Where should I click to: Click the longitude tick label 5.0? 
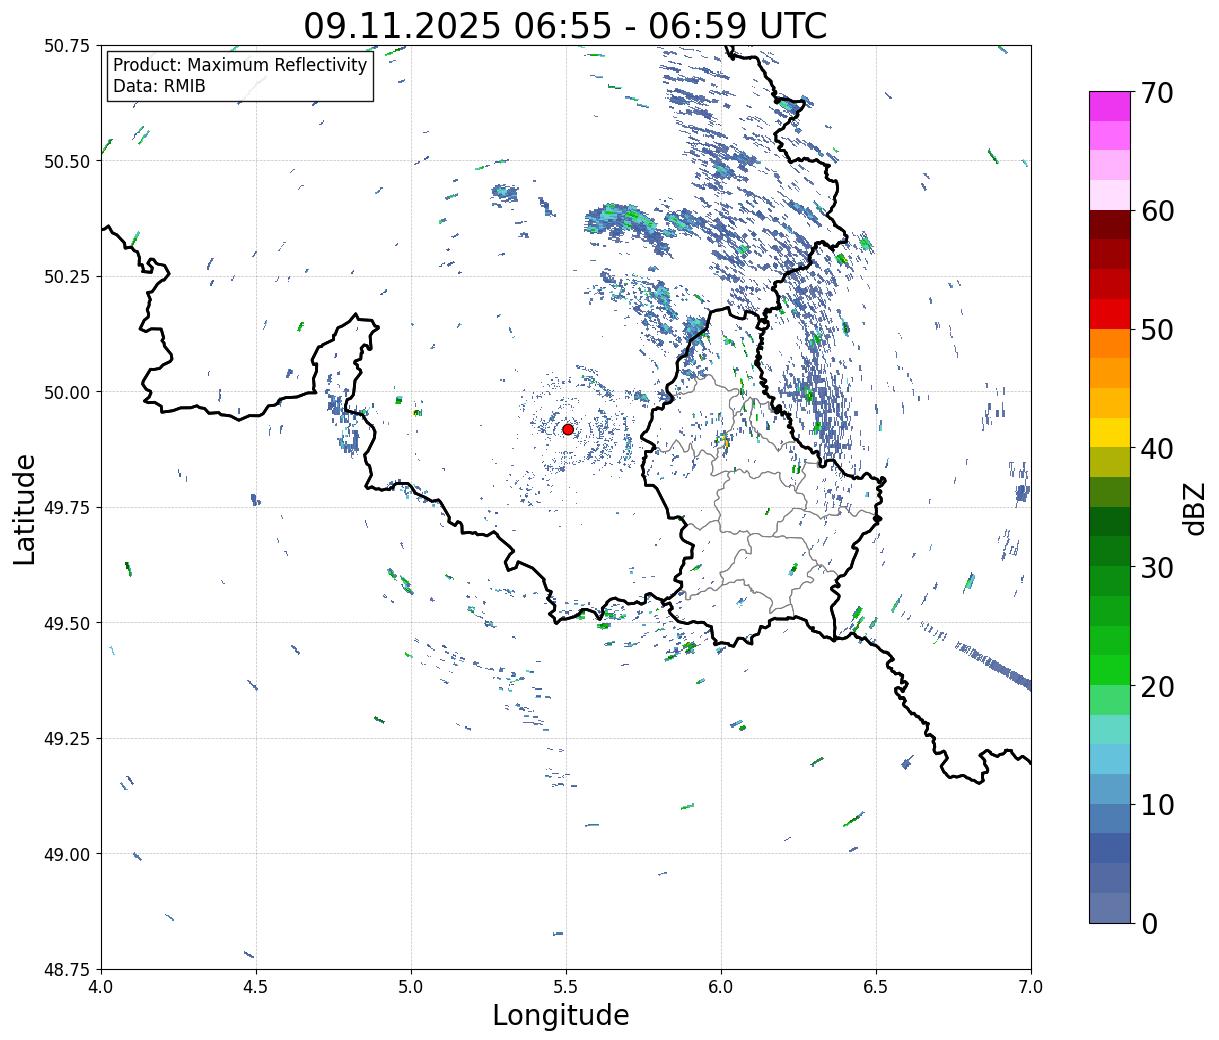coord(411,987)
